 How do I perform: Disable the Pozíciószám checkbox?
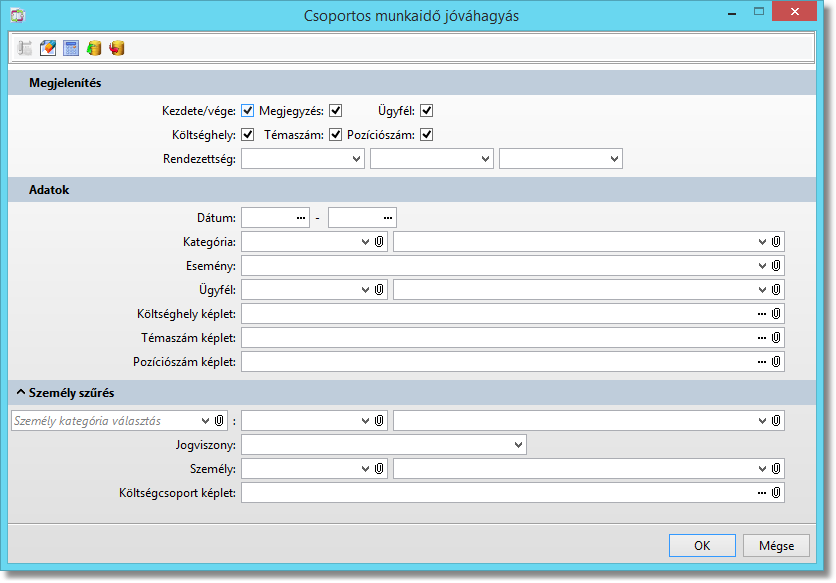(426, 135)
